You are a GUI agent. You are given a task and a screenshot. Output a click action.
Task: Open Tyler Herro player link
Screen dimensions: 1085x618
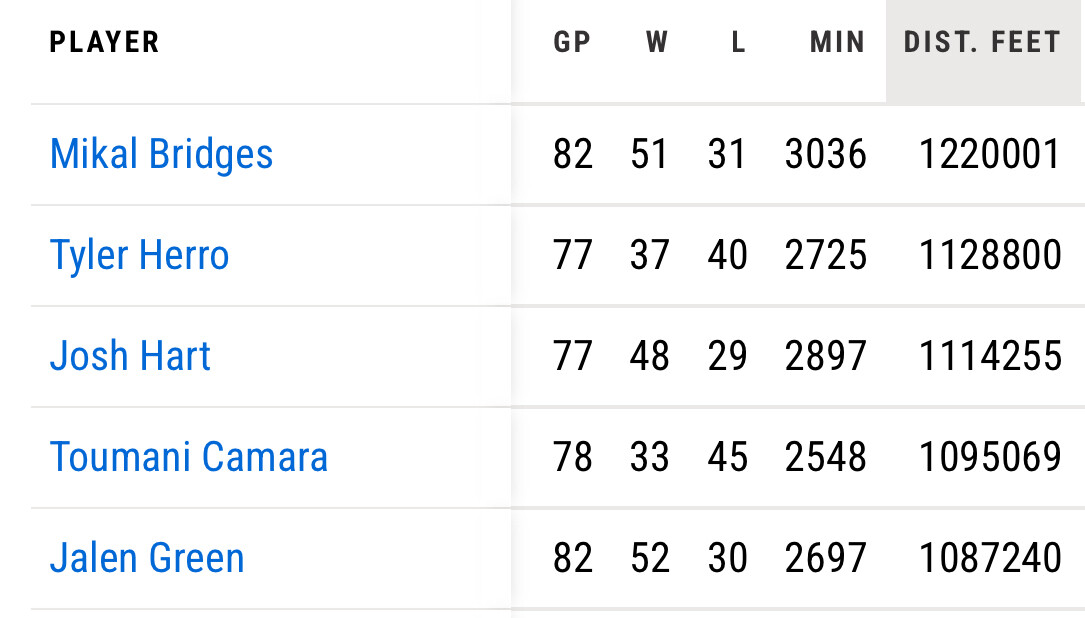coord(139,255)
